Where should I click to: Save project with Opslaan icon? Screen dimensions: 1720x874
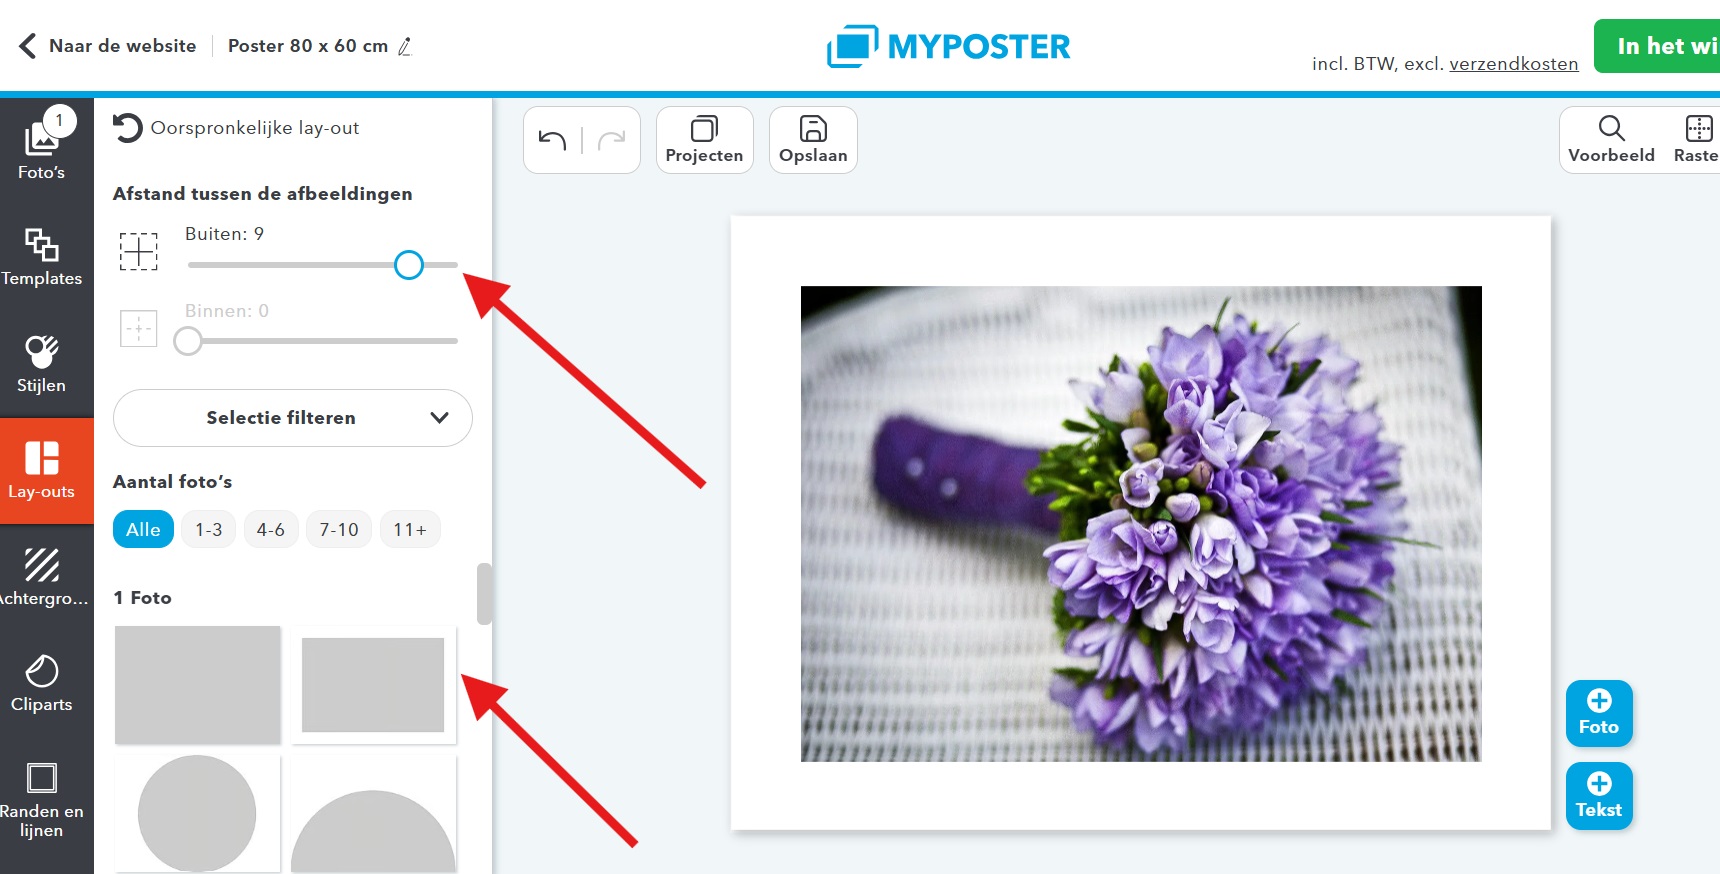(813, 140)
